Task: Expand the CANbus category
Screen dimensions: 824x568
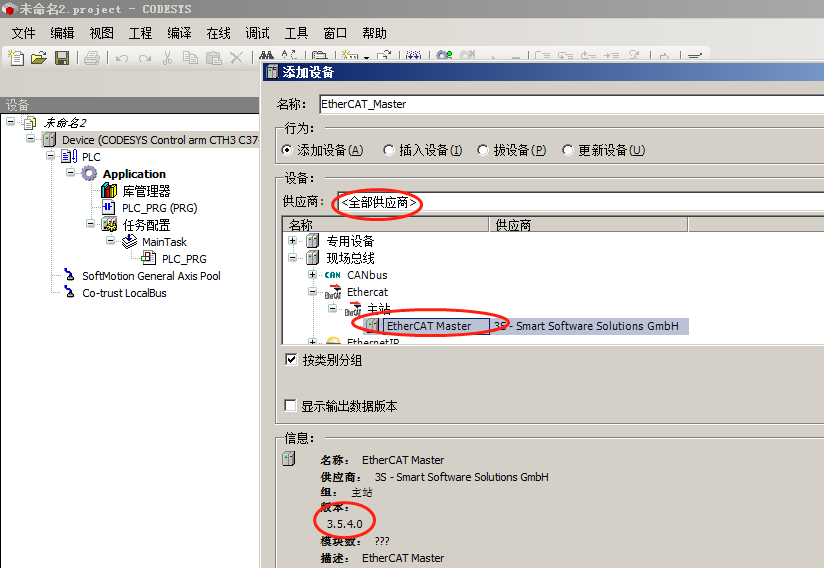Action: click(x=313, y=274)
